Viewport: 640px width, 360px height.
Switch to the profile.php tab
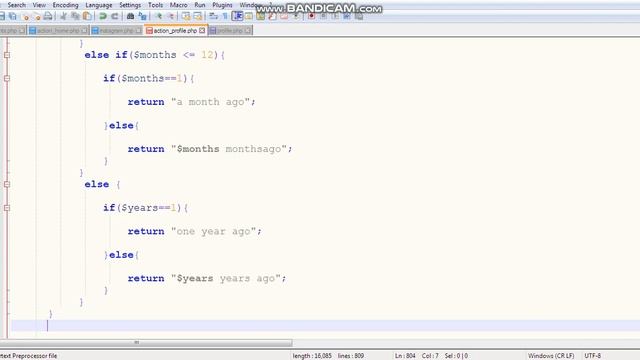230,31
